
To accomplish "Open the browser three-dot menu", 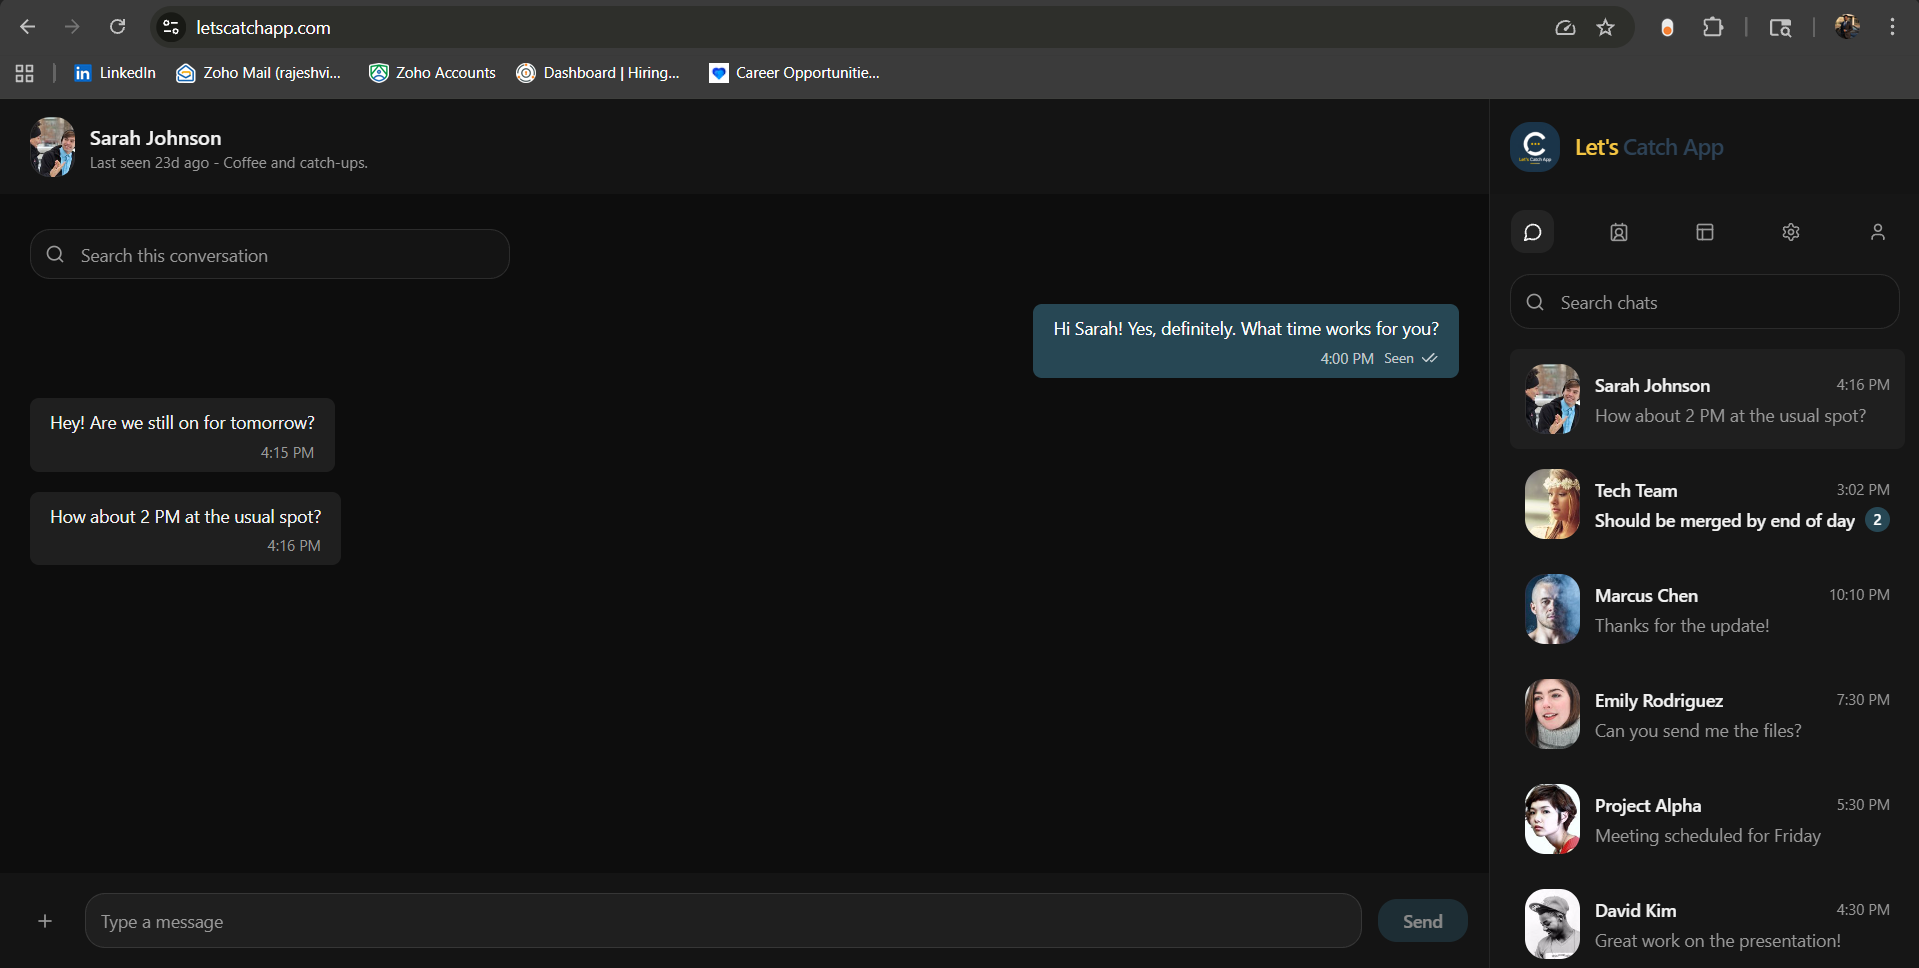I will click(1892, 27).
